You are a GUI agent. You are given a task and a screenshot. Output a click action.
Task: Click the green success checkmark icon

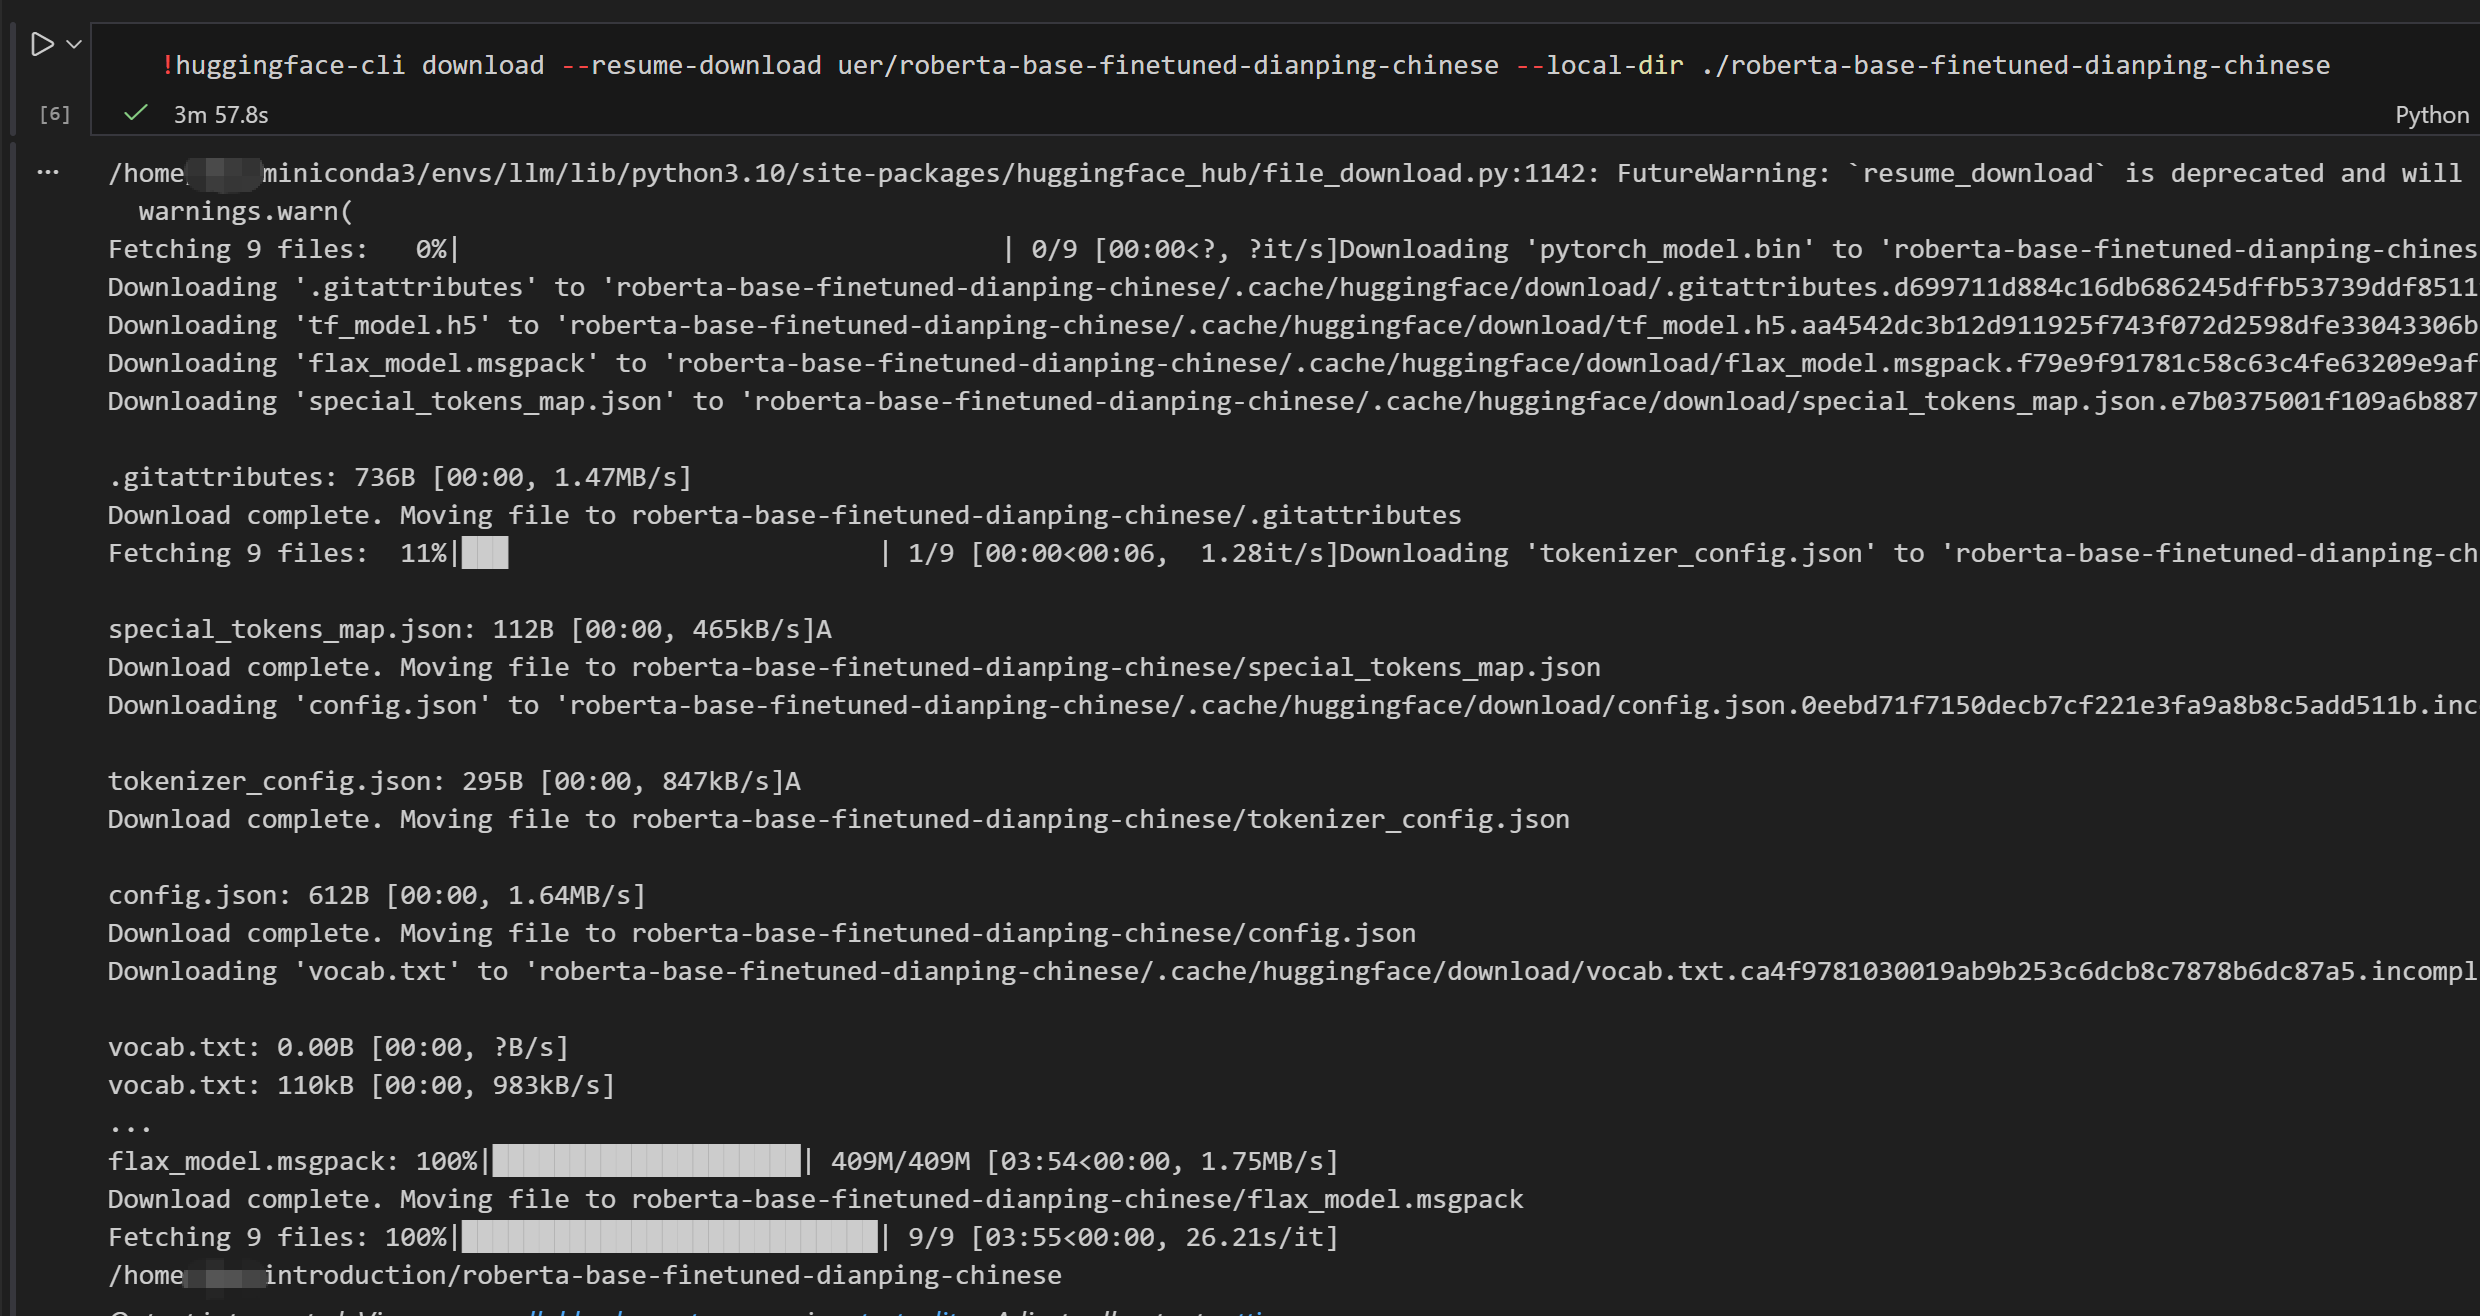pos(135,114)
